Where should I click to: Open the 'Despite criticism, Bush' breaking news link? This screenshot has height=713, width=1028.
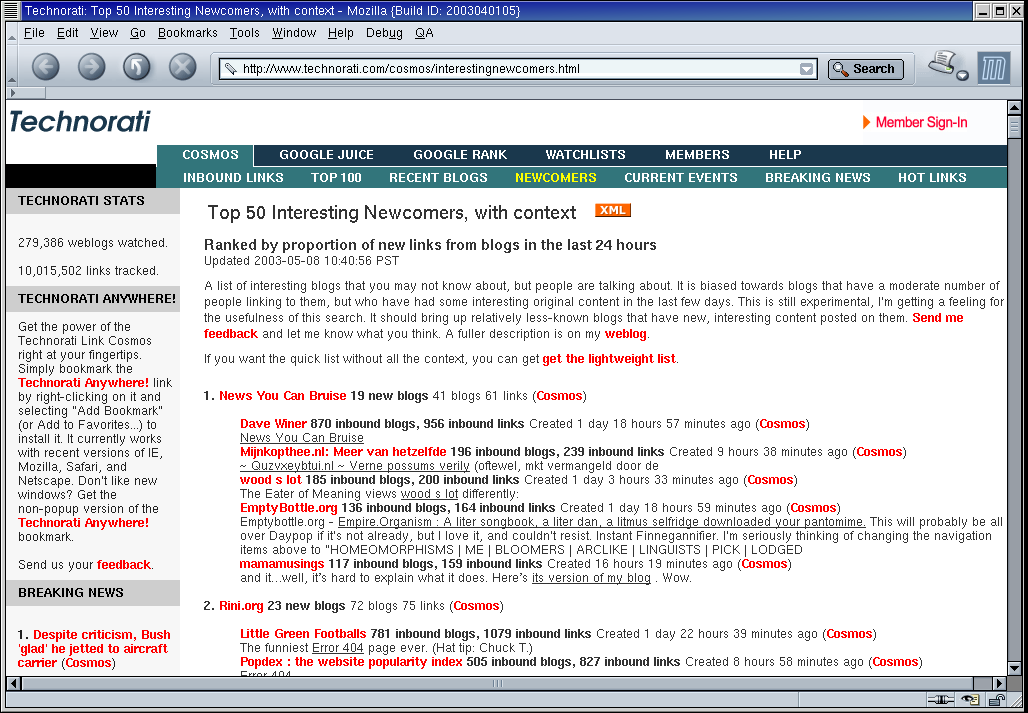94,649
